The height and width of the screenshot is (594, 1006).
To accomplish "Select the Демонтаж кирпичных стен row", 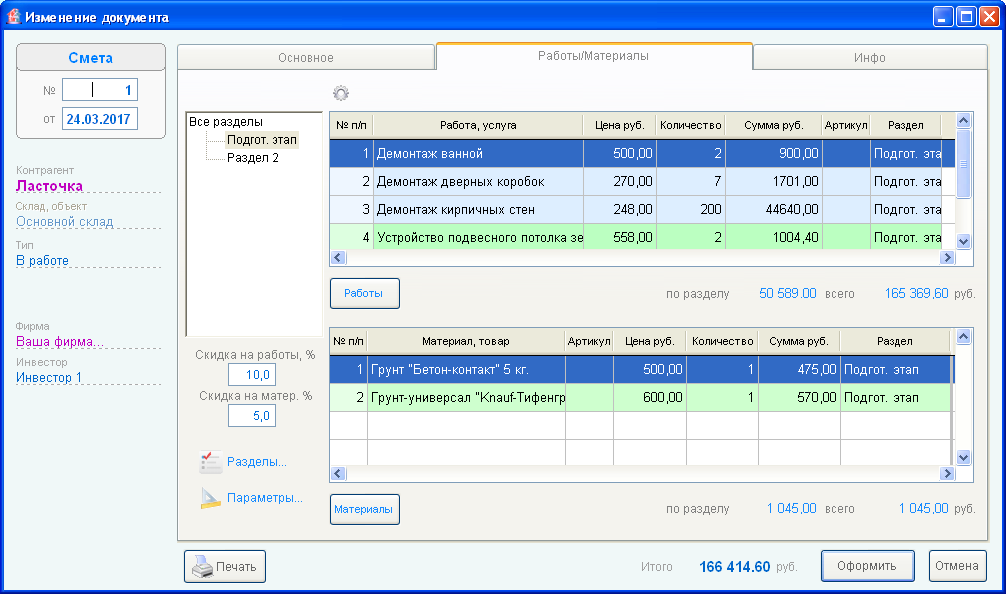I will tap(642, 209).
